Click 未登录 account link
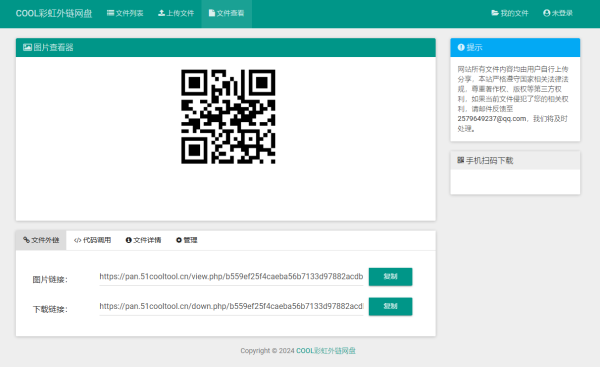 tap(558, 13)
